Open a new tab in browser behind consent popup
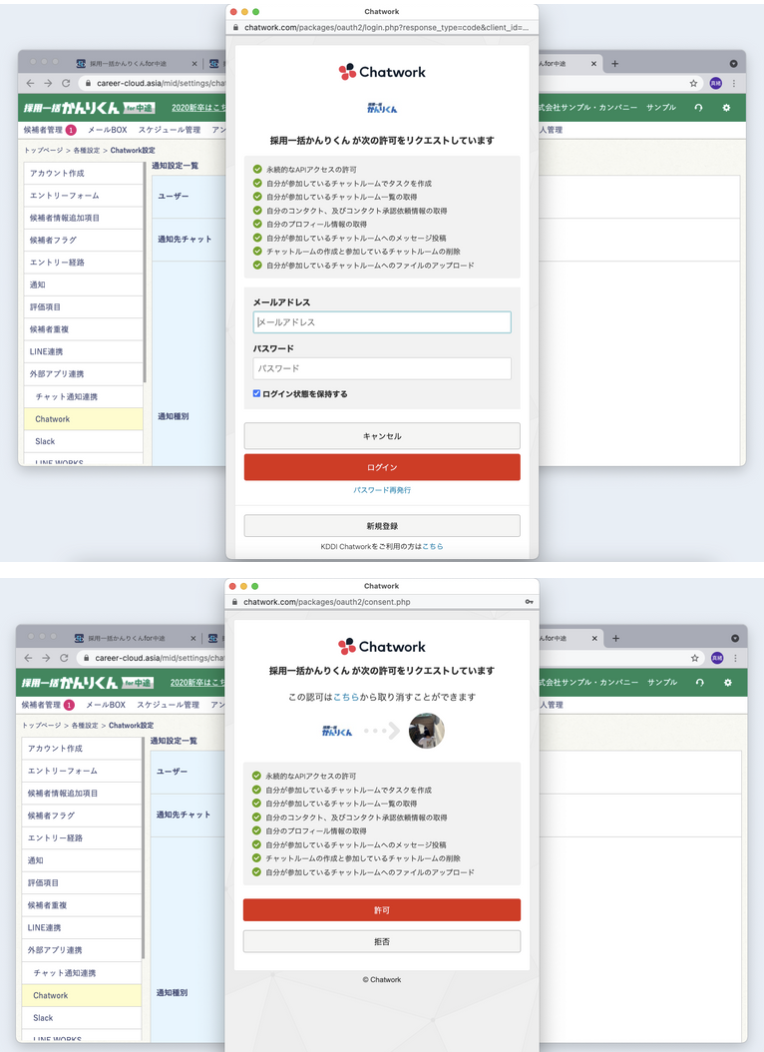The image size is (764, 1052). (x=616, y=639)
